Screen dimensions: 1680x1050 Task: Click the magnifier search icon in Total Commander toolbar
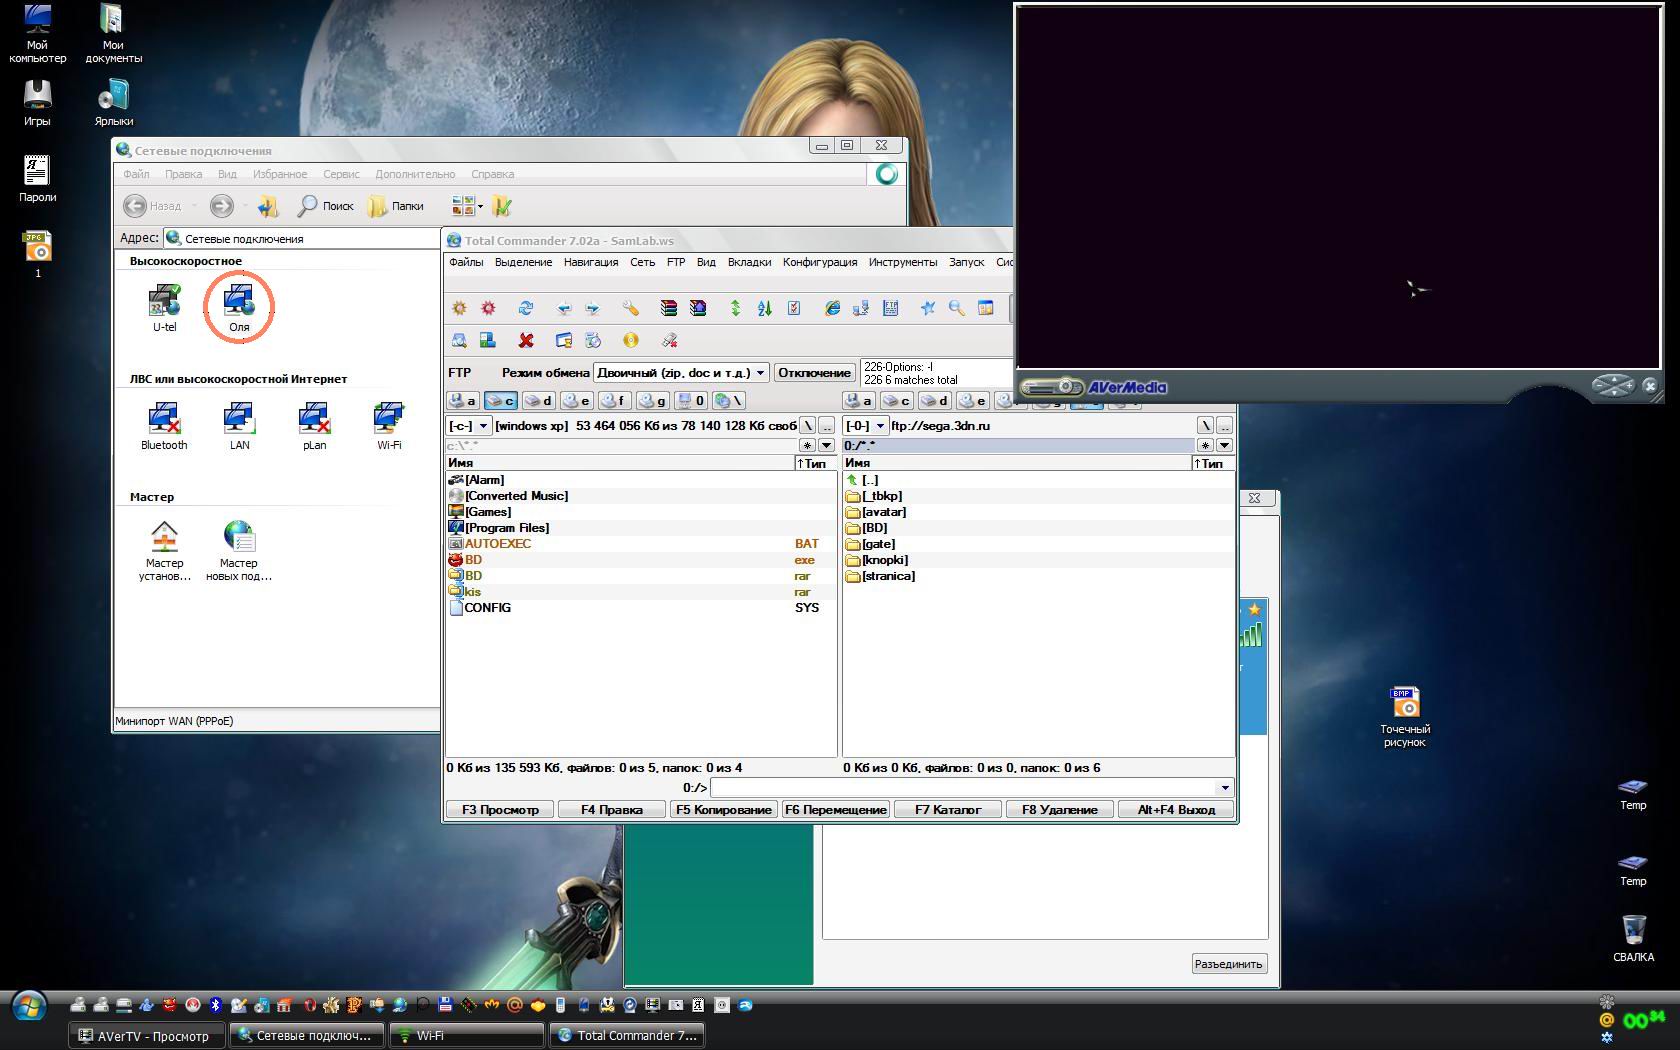tap(957, 308)
